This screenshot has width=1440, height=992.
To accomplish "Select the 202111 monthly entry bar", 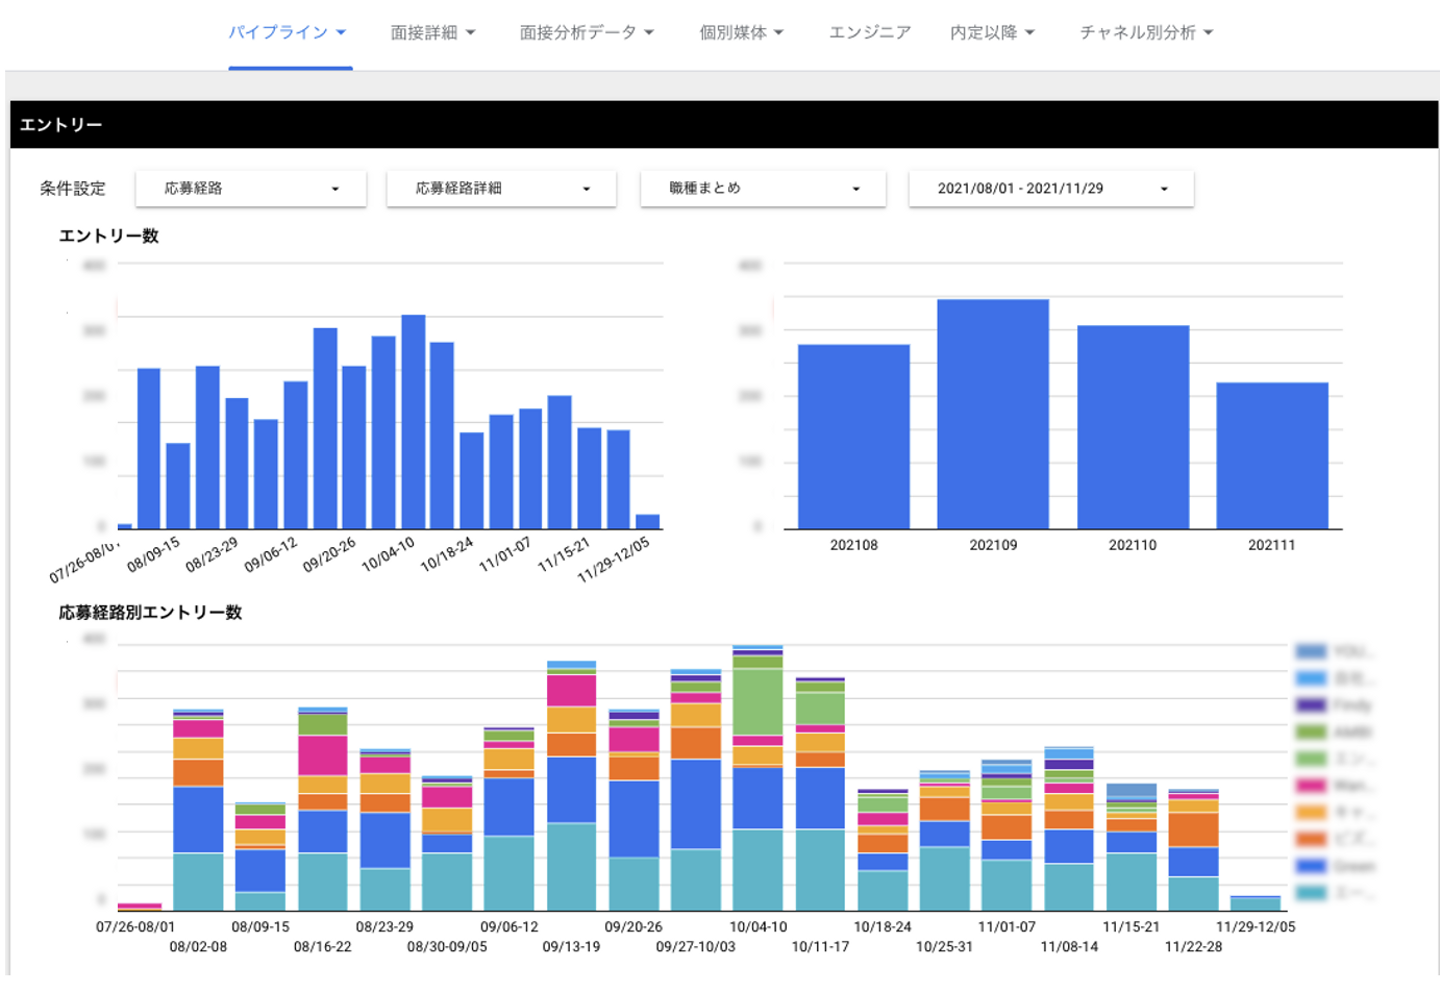I will (x=1272, y=455).
